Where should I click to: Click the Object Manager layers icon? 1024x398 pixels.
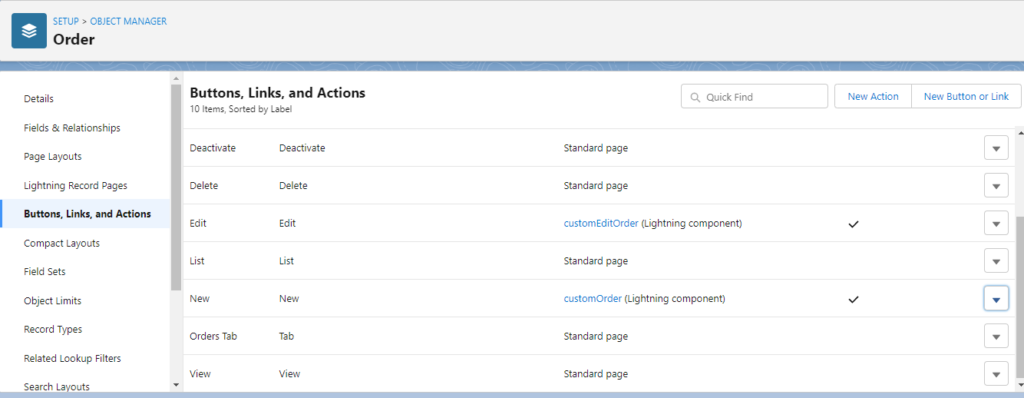pyautogui.click(x=29, y=31)
